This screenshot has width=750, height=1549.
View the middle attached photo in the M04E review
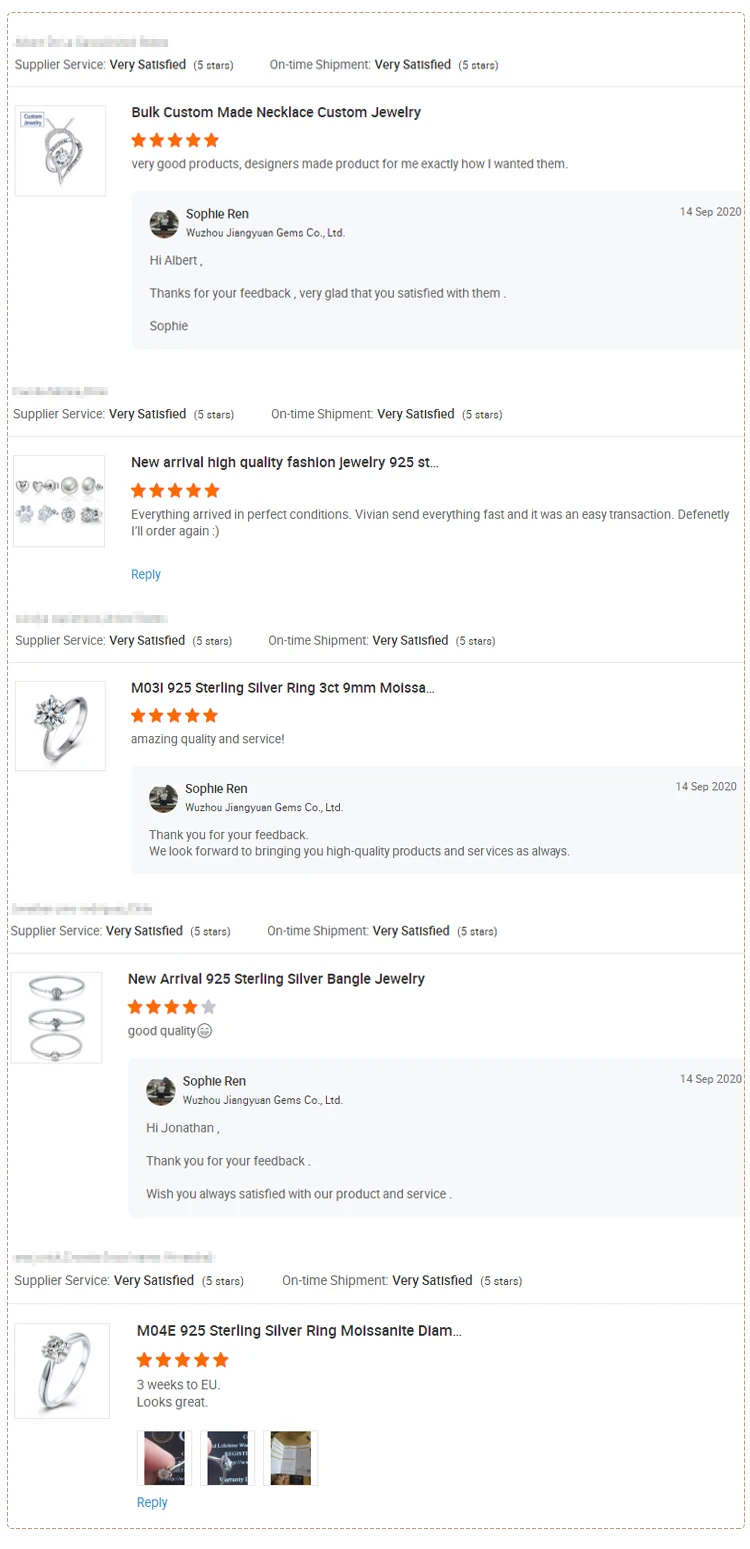227,1457
